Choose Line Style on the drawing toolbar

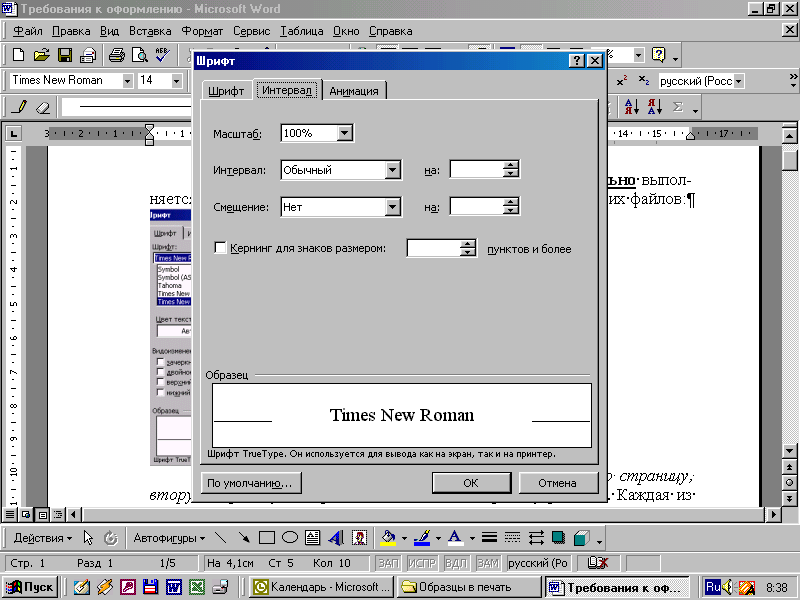[x=489, y=538]
